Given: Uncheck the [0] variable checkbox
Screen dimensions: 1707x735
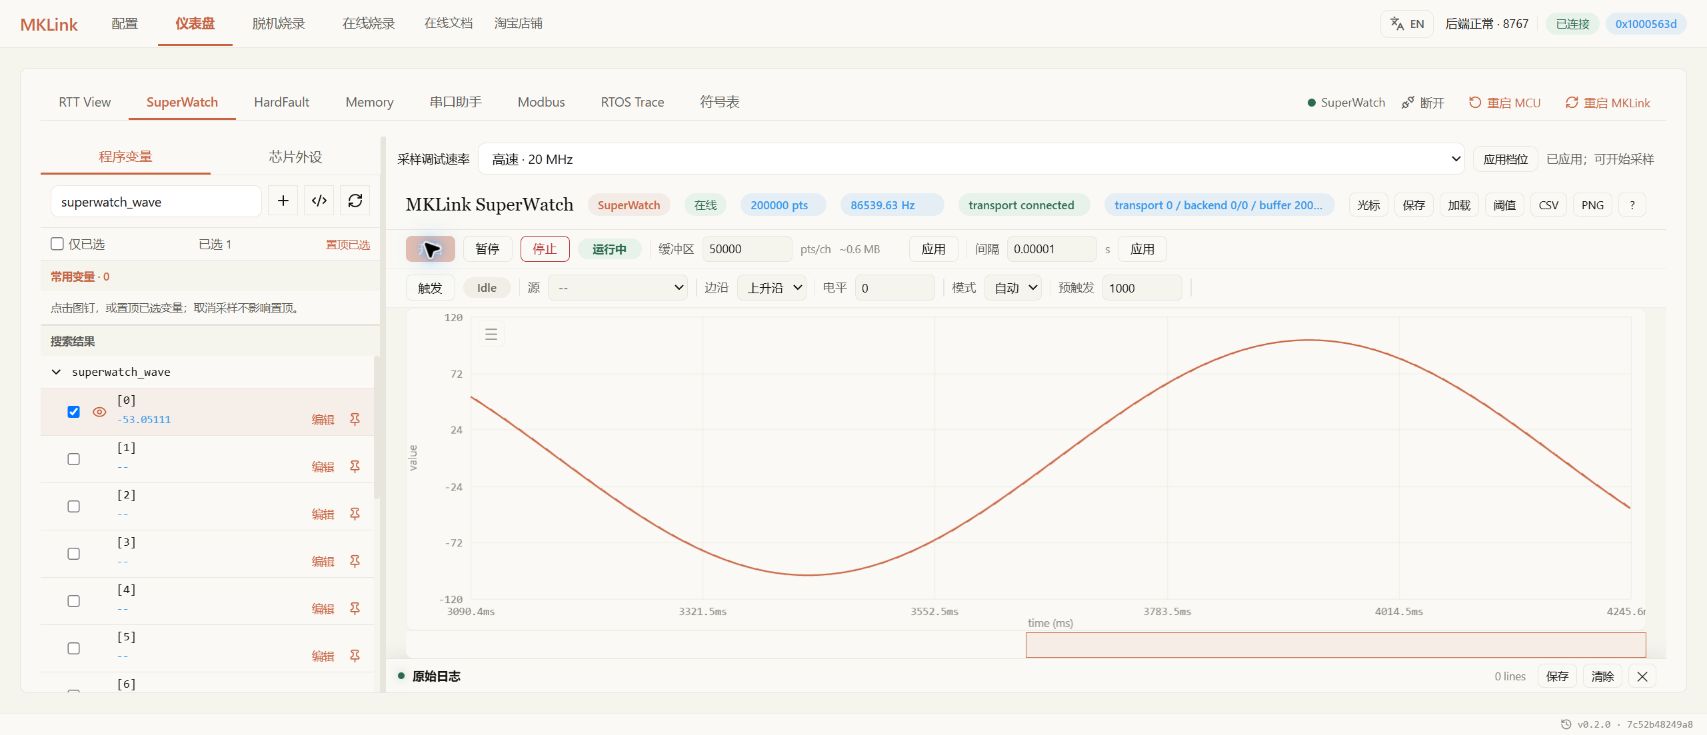Looking at the screenshot, I should 73,412.
